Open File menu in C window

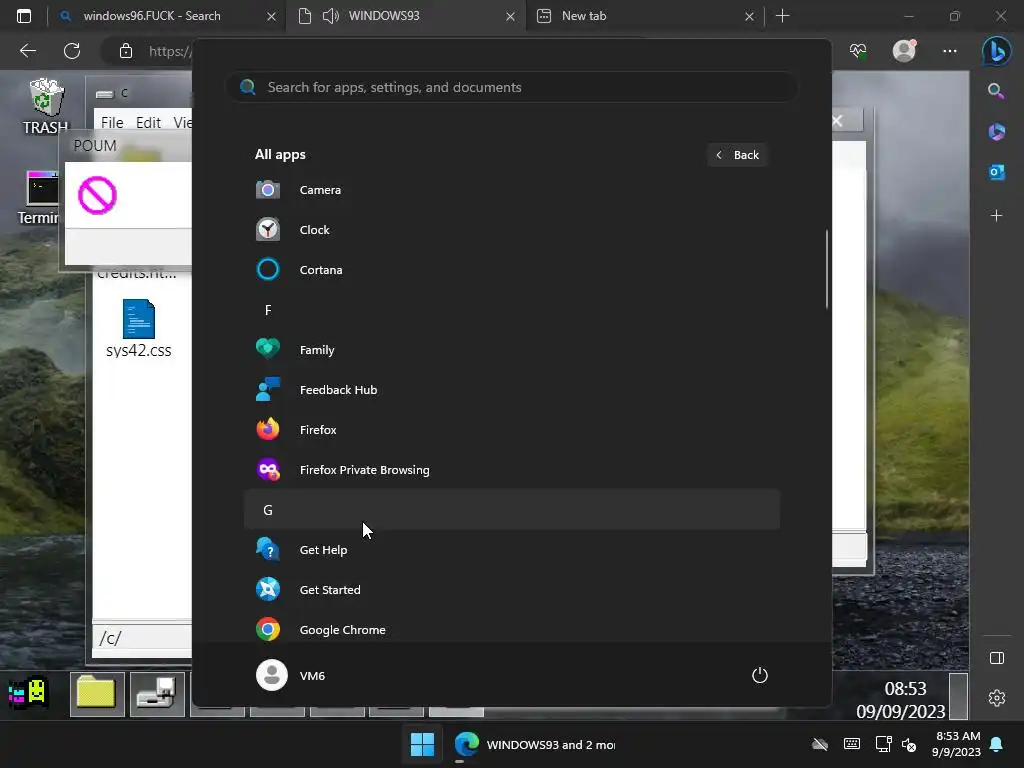pos(112,123)
